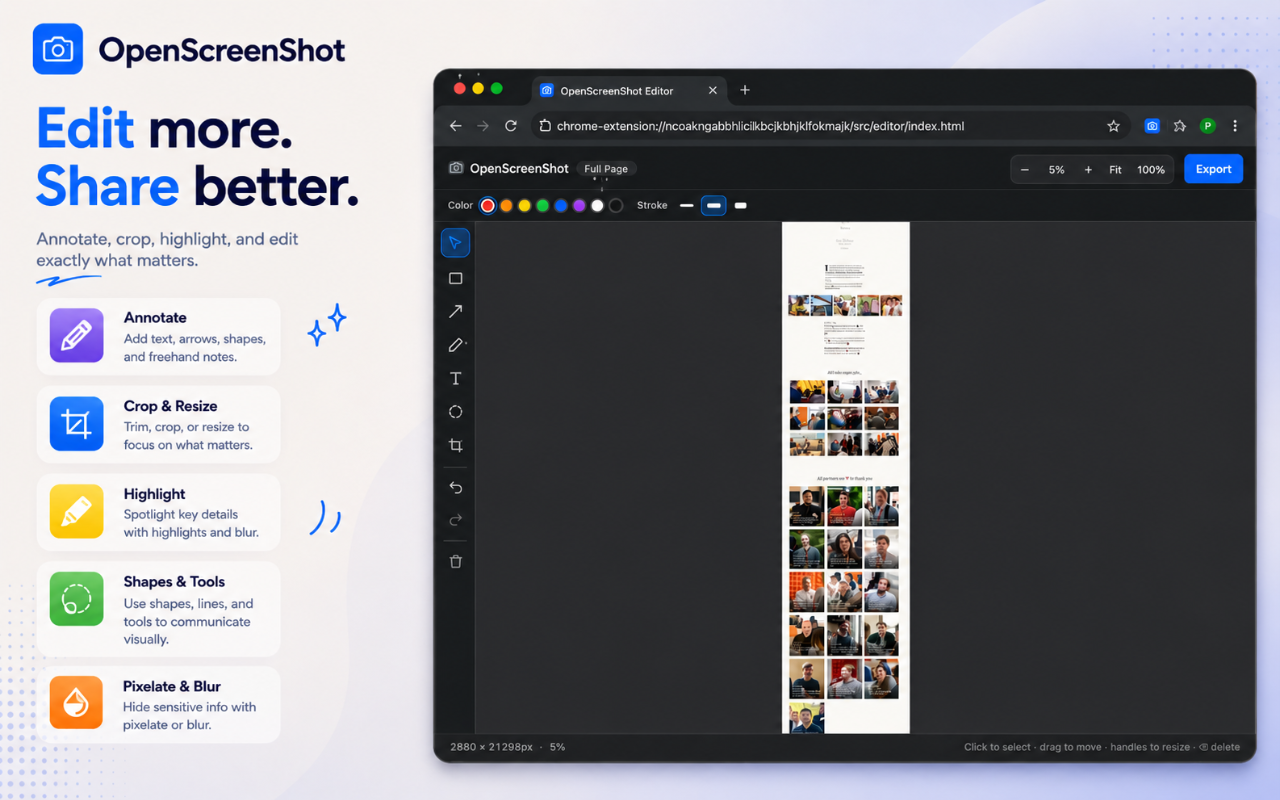Image resolution: width=1280 pixels, height=800 pixels.
Task: Undo the last edit
Action: point(455,487)
